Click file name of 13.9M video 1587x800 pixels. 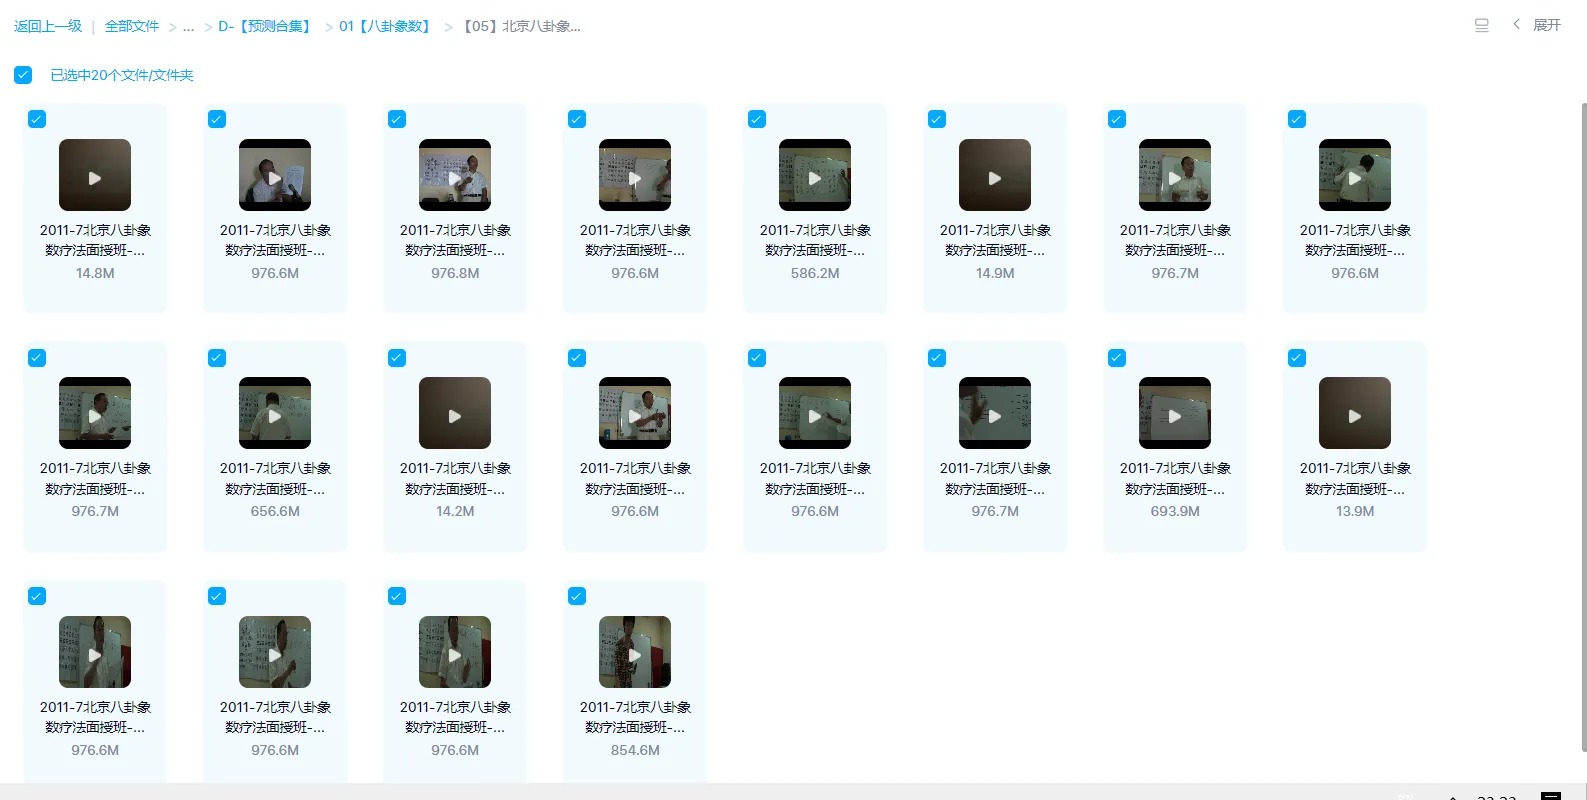pyautogui.click(x=1355, y=478)
